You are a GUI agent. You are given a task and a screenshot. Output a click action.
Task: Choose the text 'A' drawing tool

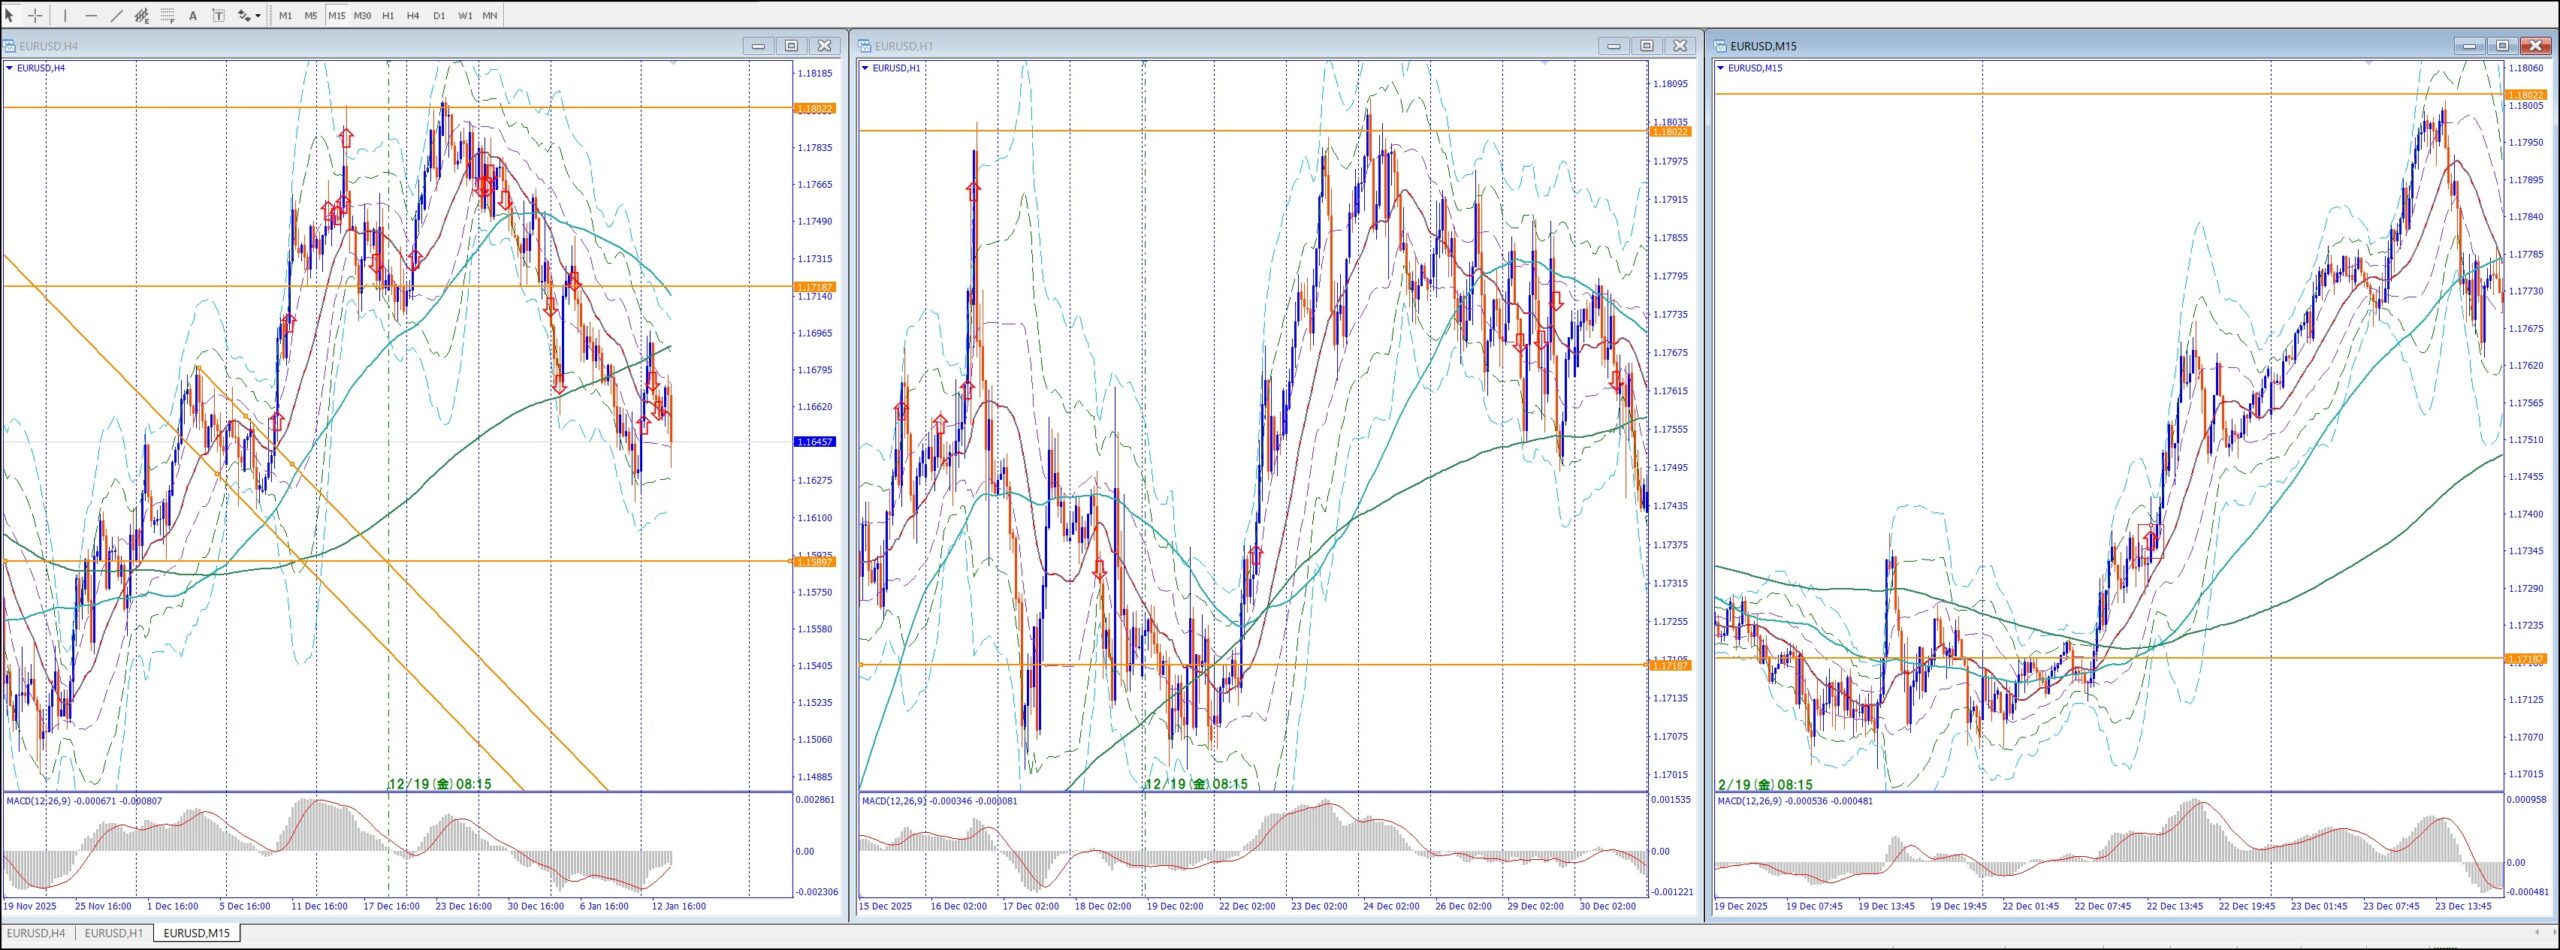coord(193,15)
